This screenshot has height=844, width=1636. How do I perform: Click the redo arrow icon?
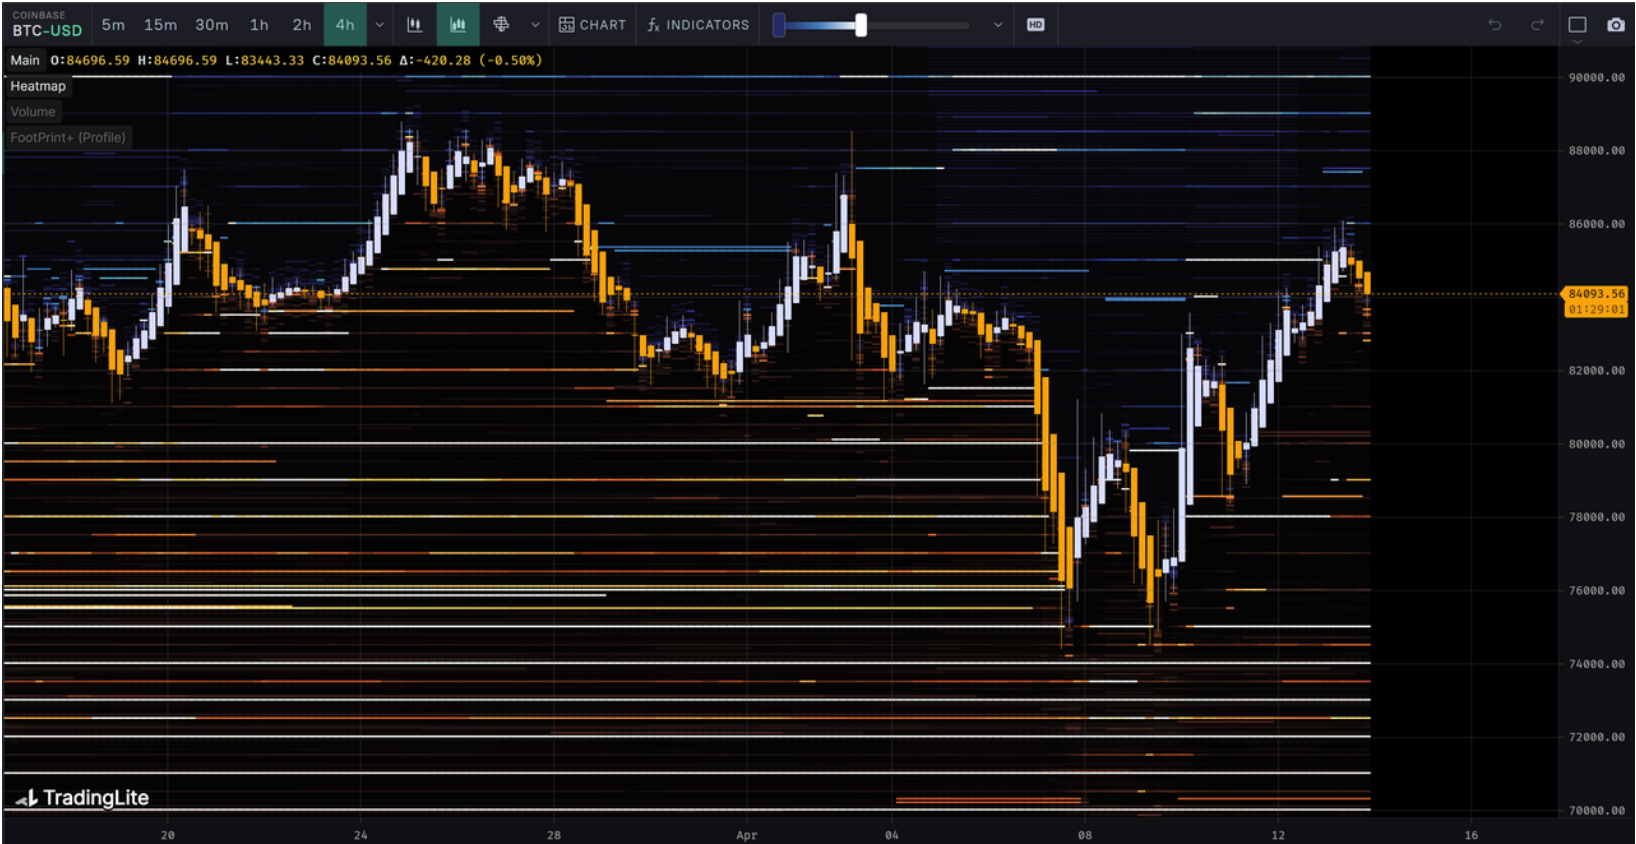(1537, 25)
